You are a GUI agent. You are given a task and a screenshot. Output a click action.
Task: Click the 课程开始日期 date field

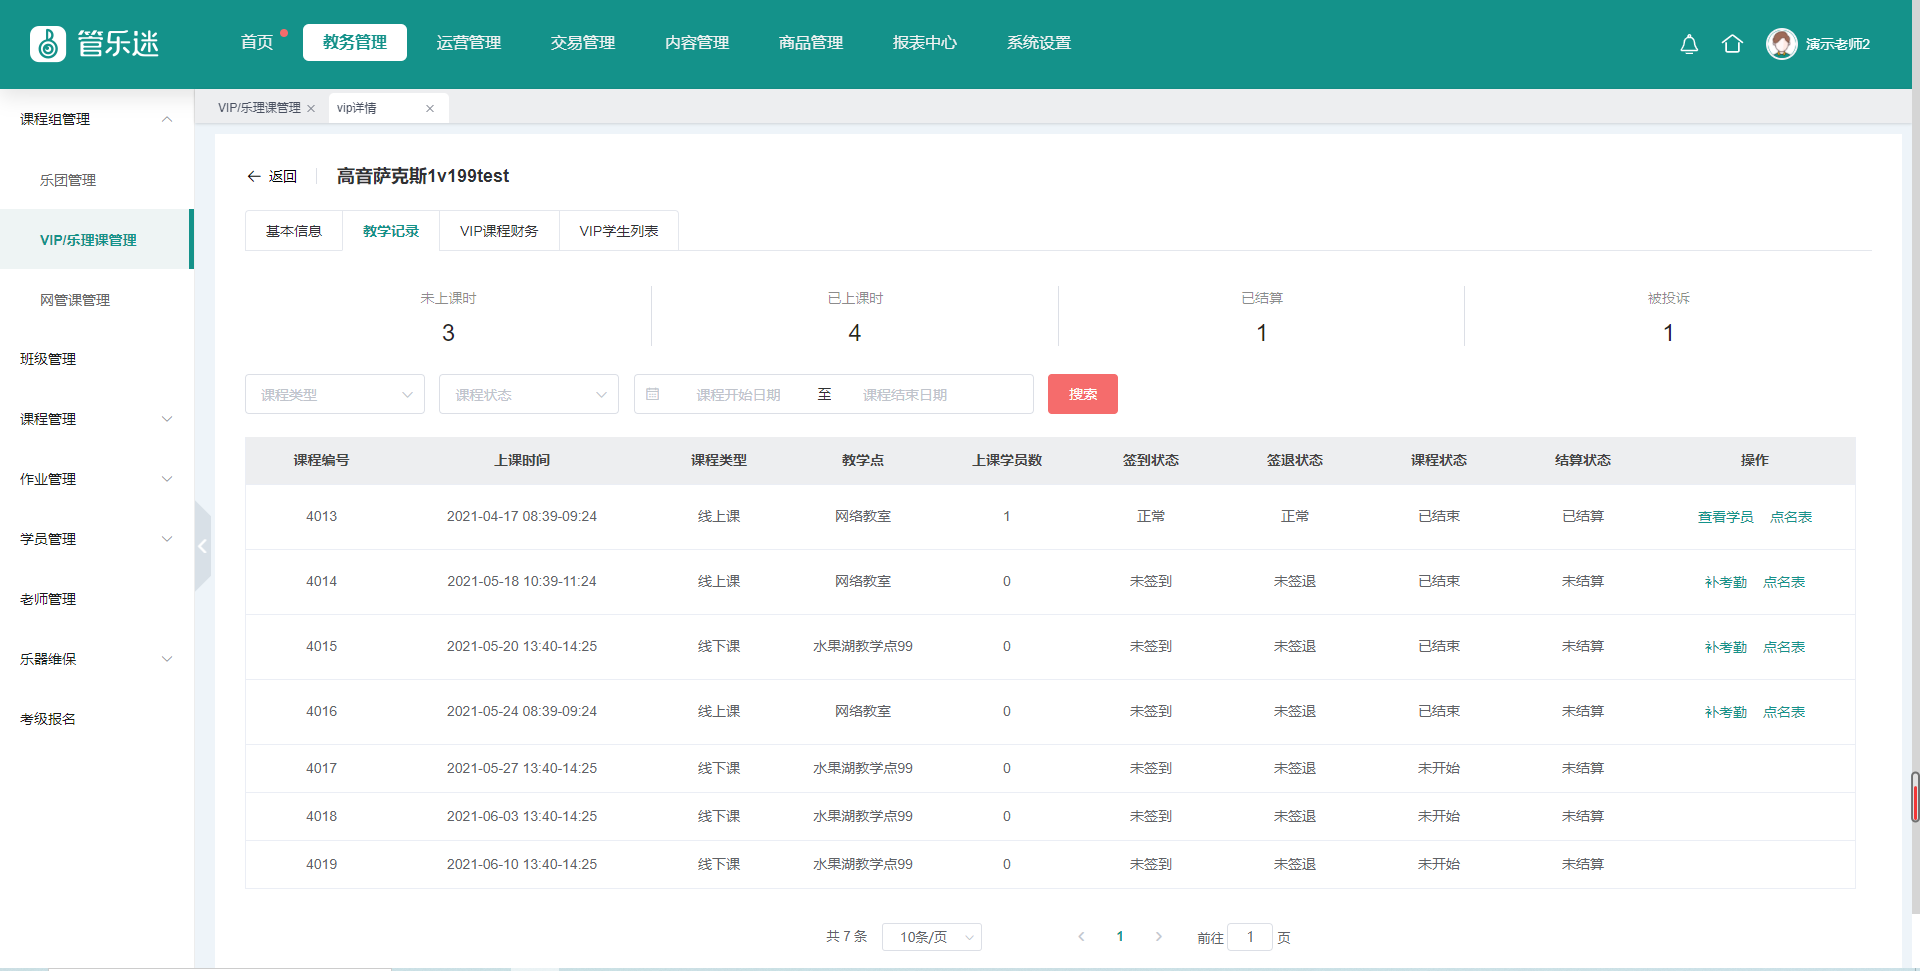pyautogui.click(x=738, y=395)
